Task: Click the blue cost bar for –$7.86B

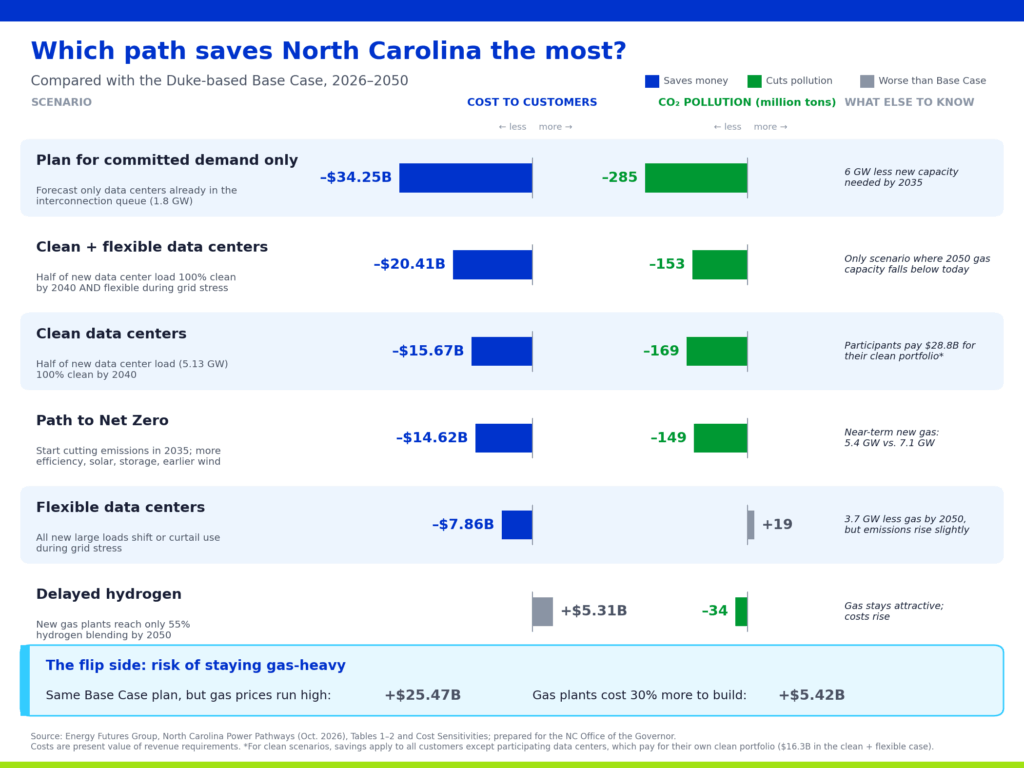Action: tap(517, 525)
